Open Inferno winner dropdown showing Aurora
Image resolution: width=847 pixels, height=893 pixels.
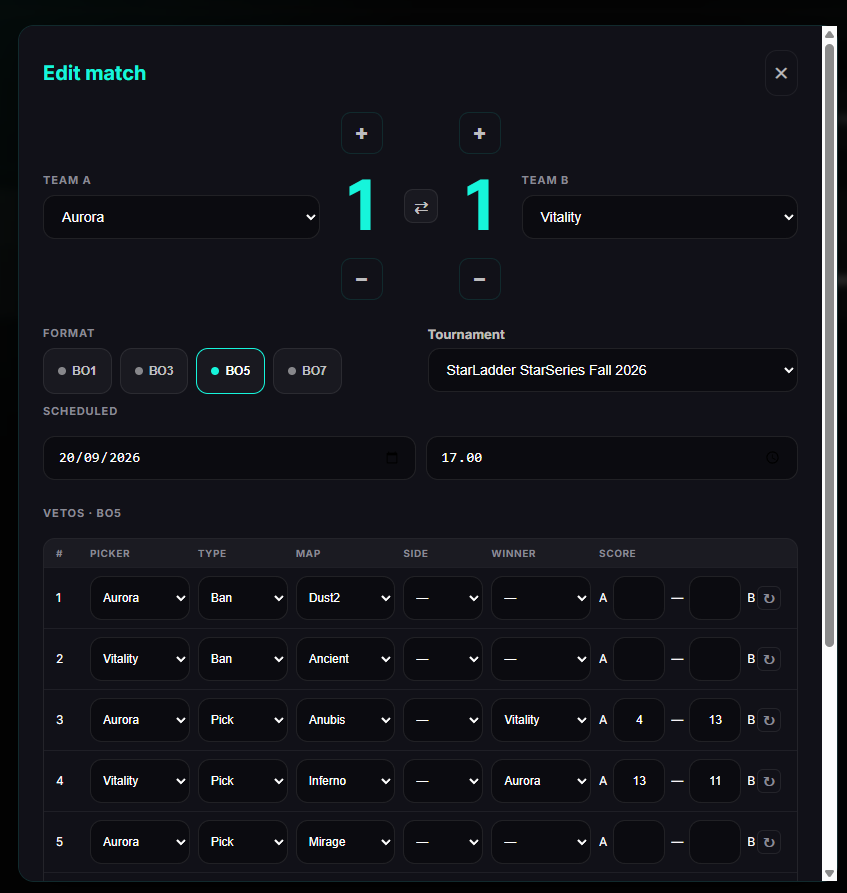(541, 781)
